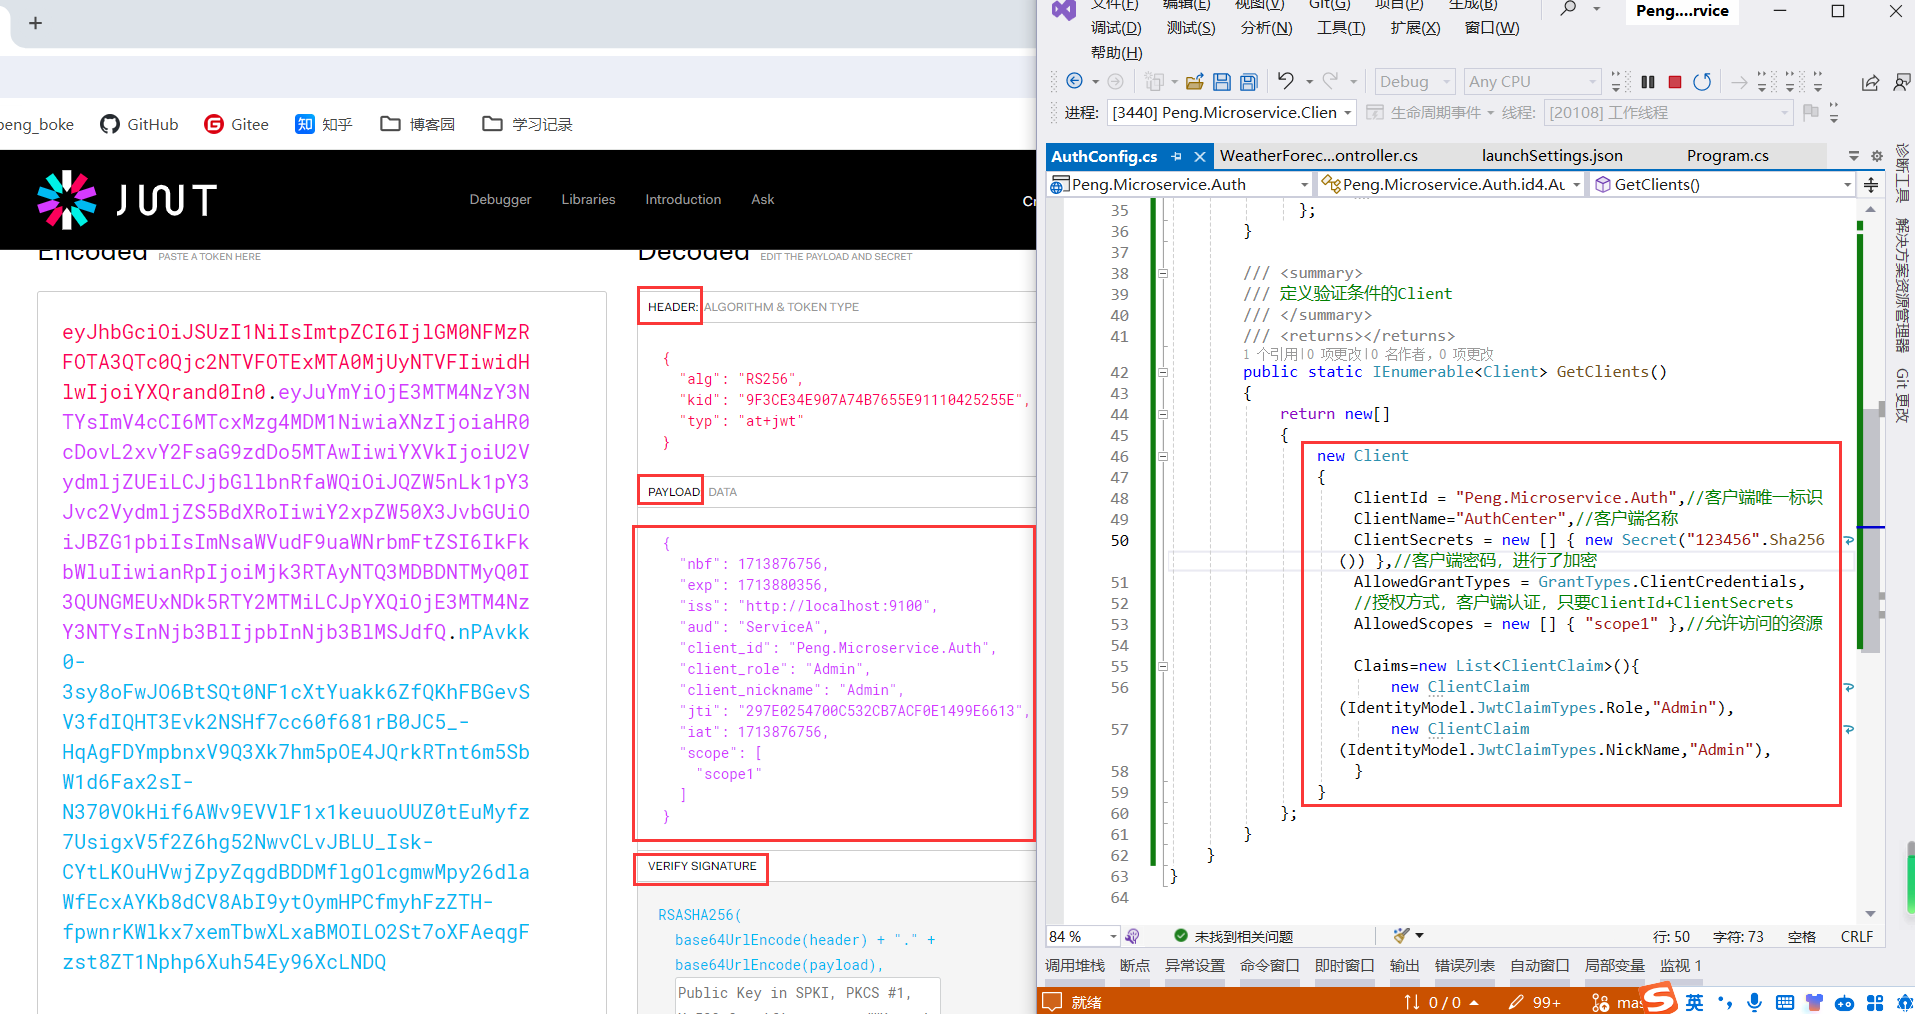Click the 未找到相关问题 health indicator
The image size is (1915, 1014).
[1234, 937]
